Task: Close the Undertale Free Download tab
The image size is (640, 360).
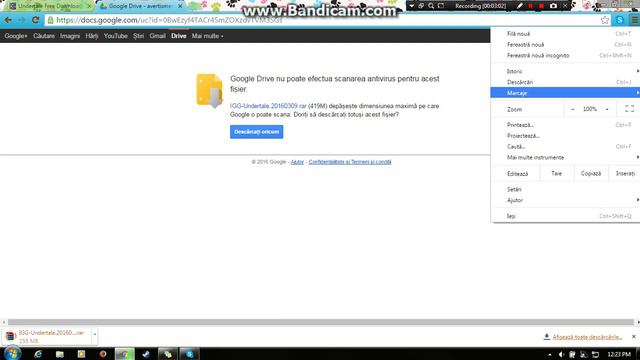Action: click(x=89, y=6)
